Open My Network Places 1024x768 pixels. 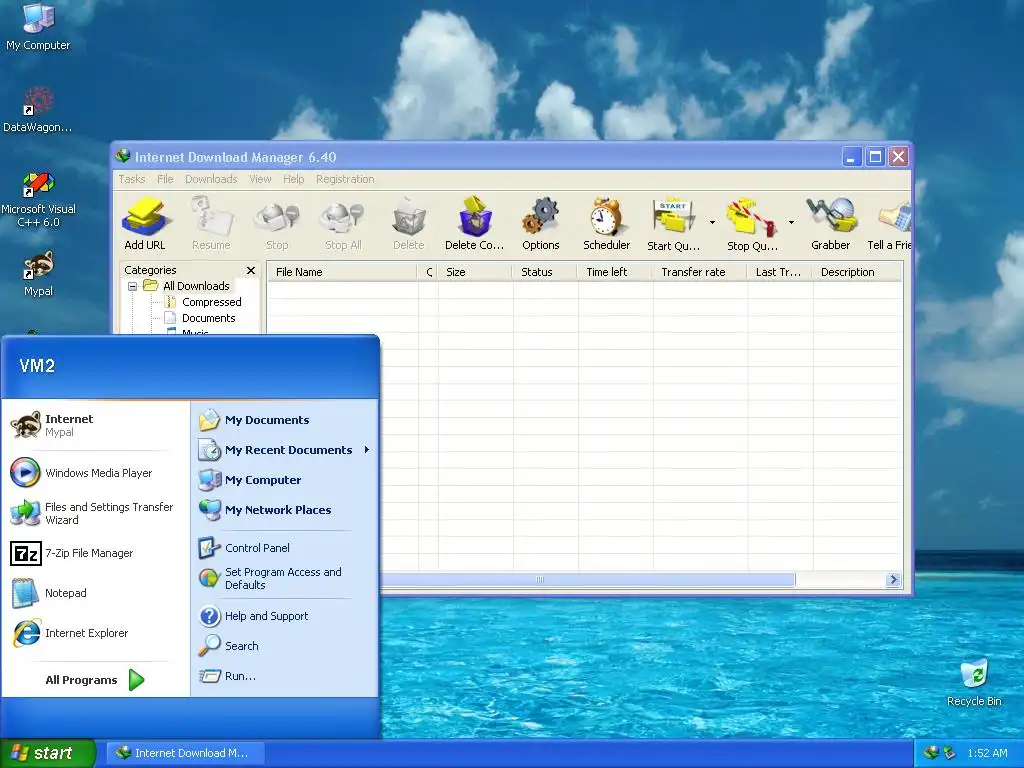point(284,510)
